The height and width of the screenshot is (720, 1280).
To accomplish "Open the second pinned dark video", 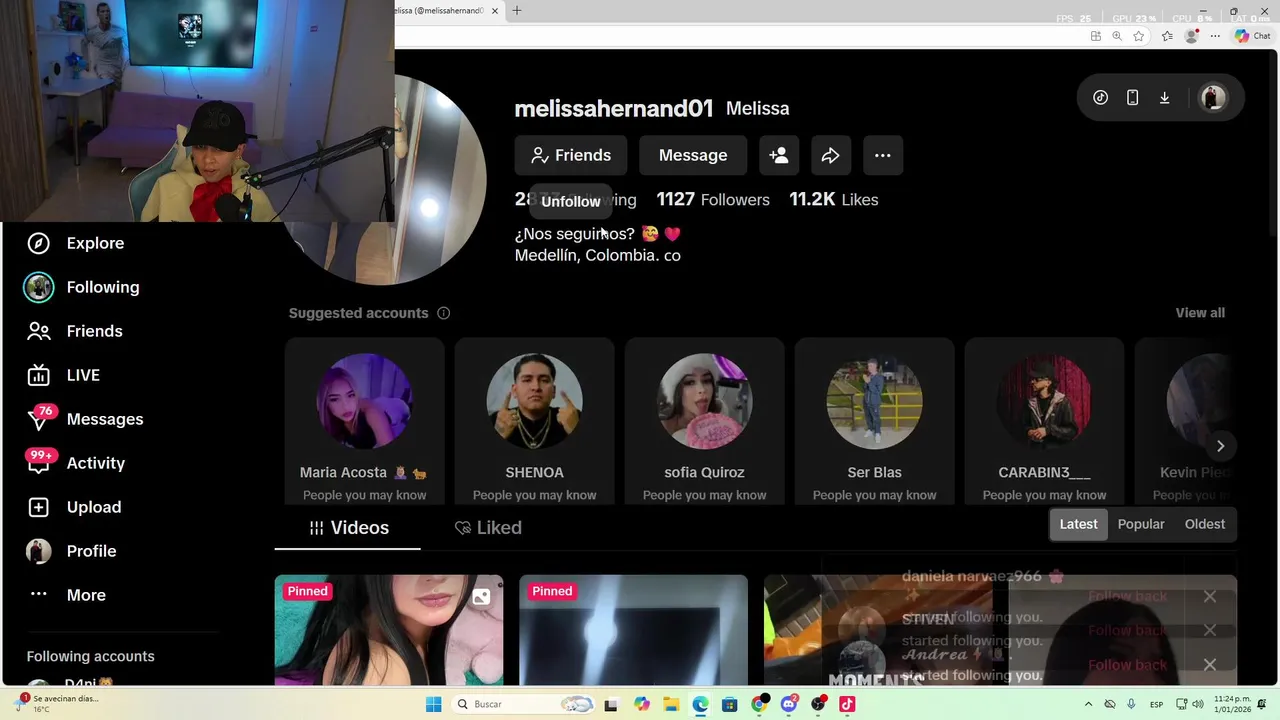I will (633, 630).
